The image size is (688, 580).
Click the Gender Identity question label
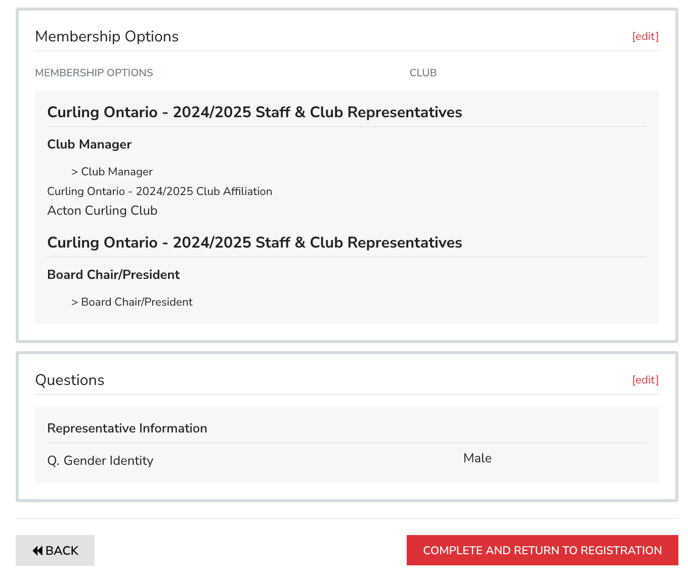(x=100, y=461)
